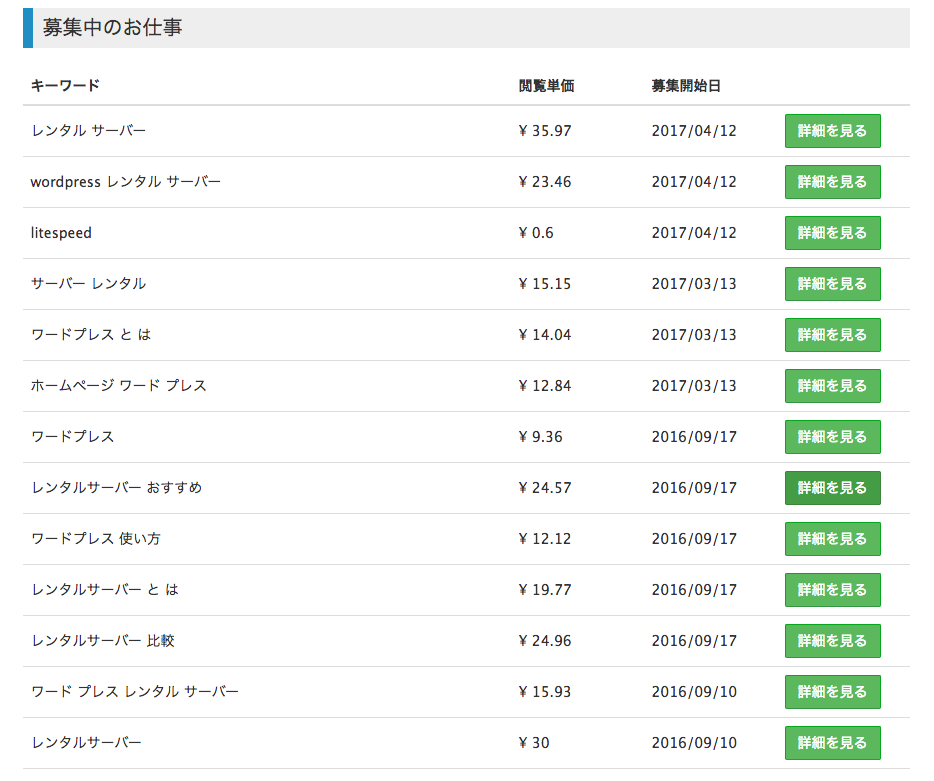Viewport: 934px width, 781px height.
Task: Click keyword サーバー レンタル
Action: 88,284
